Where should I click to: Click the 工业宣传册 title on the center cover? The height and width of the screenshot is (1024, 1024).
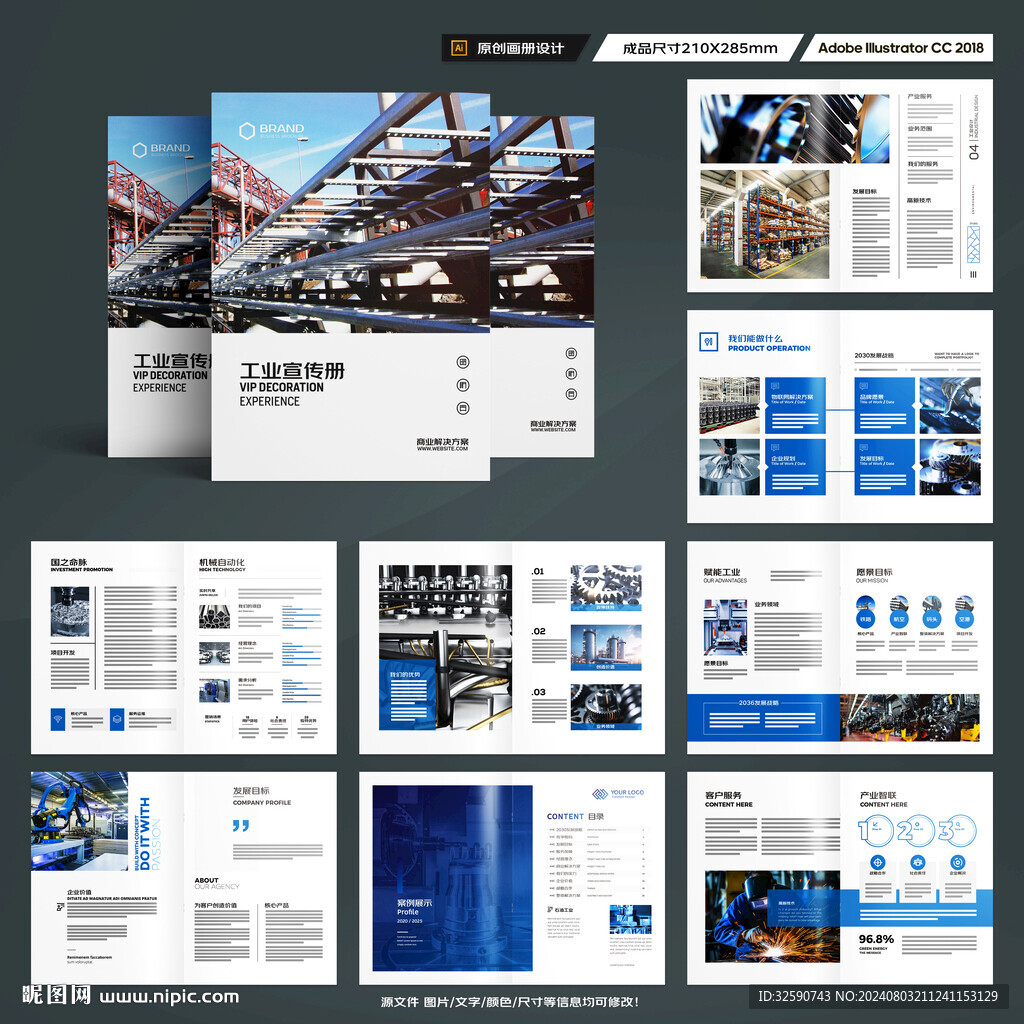[x=292, y=370]
